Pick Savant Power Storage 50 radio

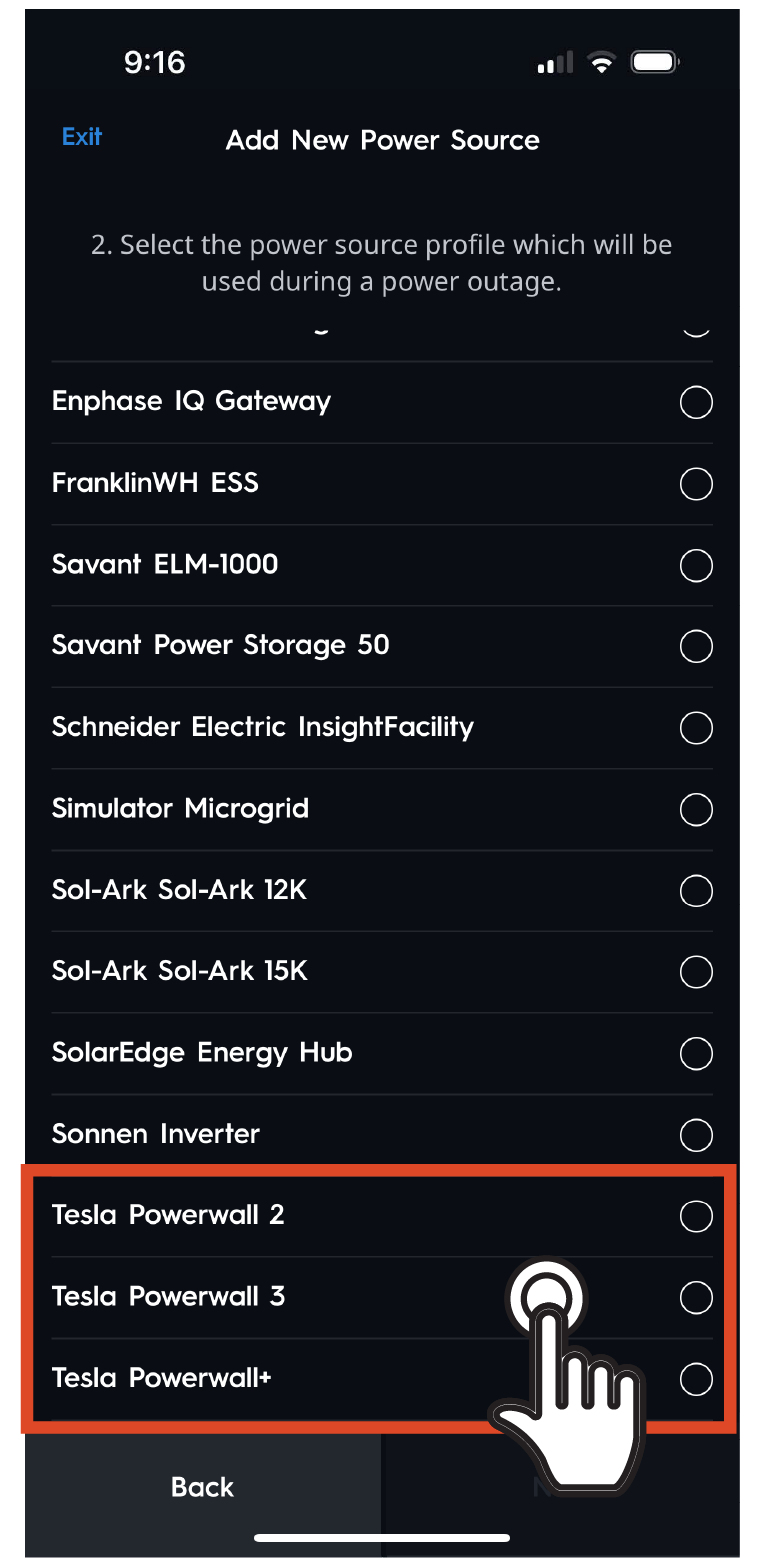tap(695, 646)
